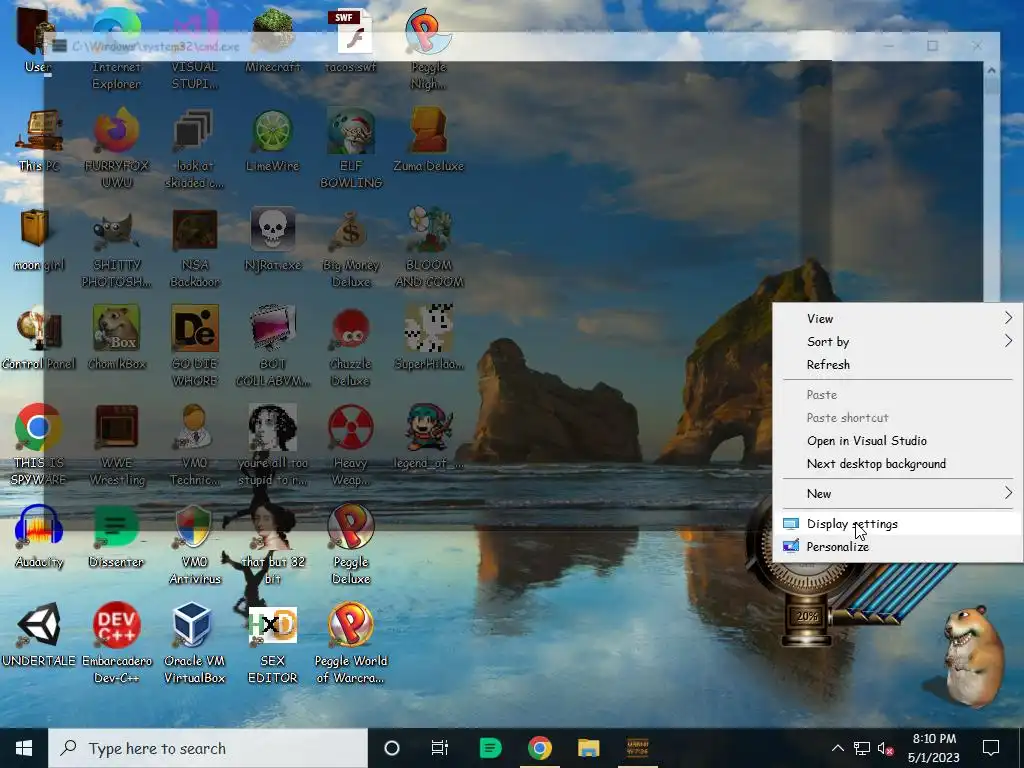Open Task View on the taskbar
This screenshot has width=1024, height=768.
click(440, 748)
